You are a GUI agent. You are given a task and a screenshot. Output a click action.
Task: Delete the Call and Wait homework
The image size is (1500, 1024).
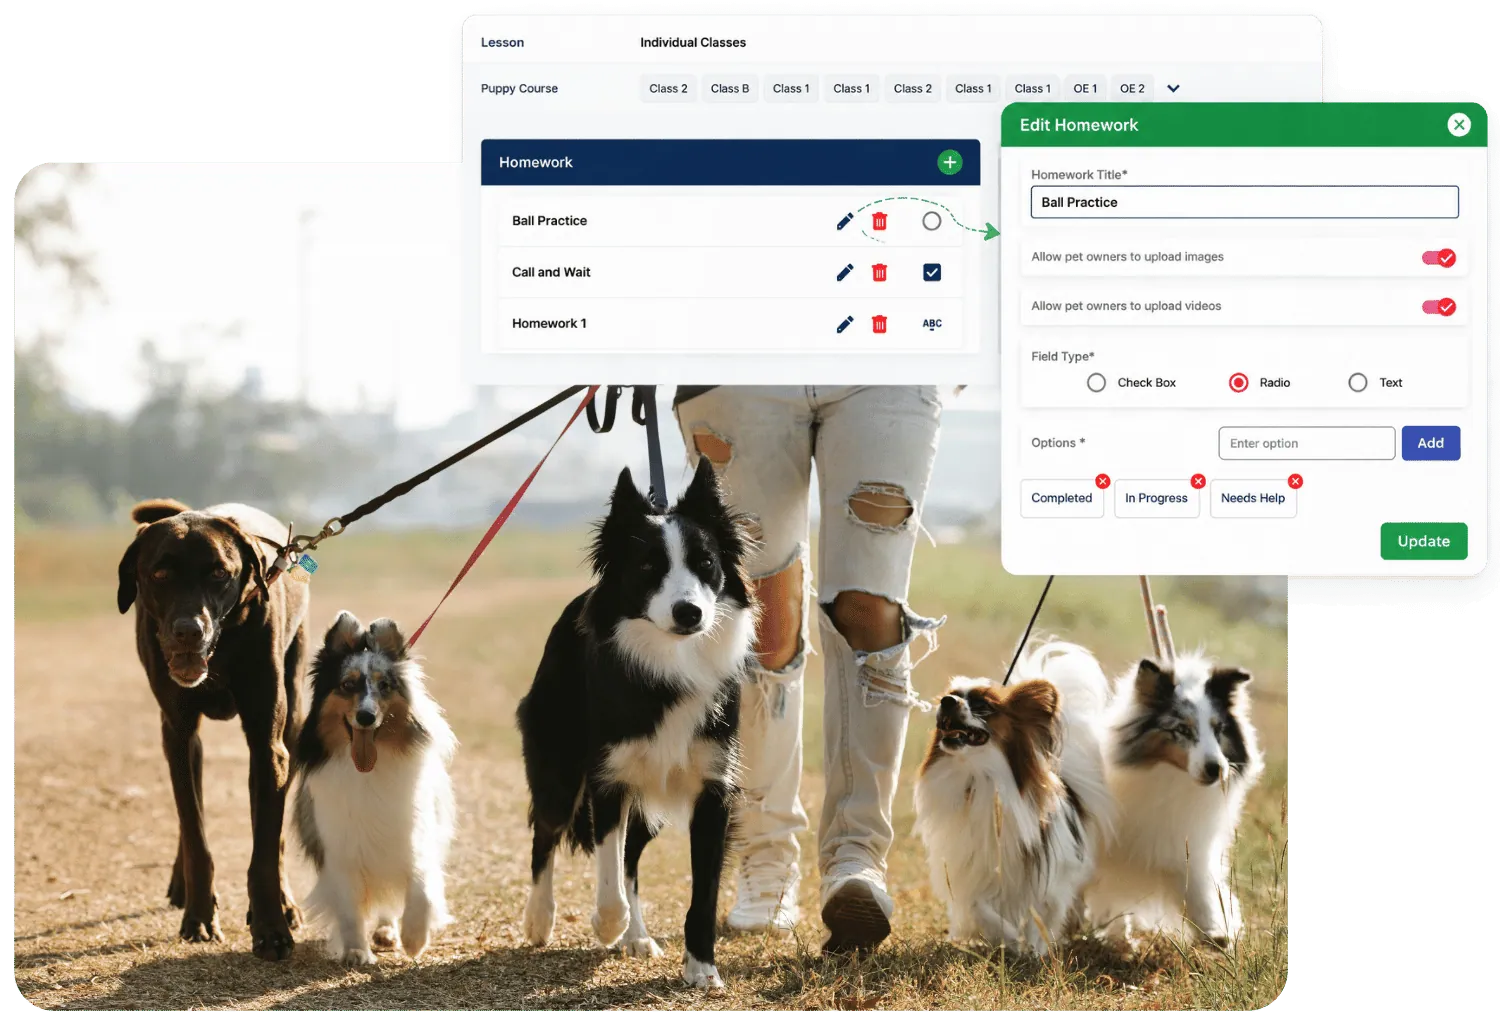click(x=879, y=272)
